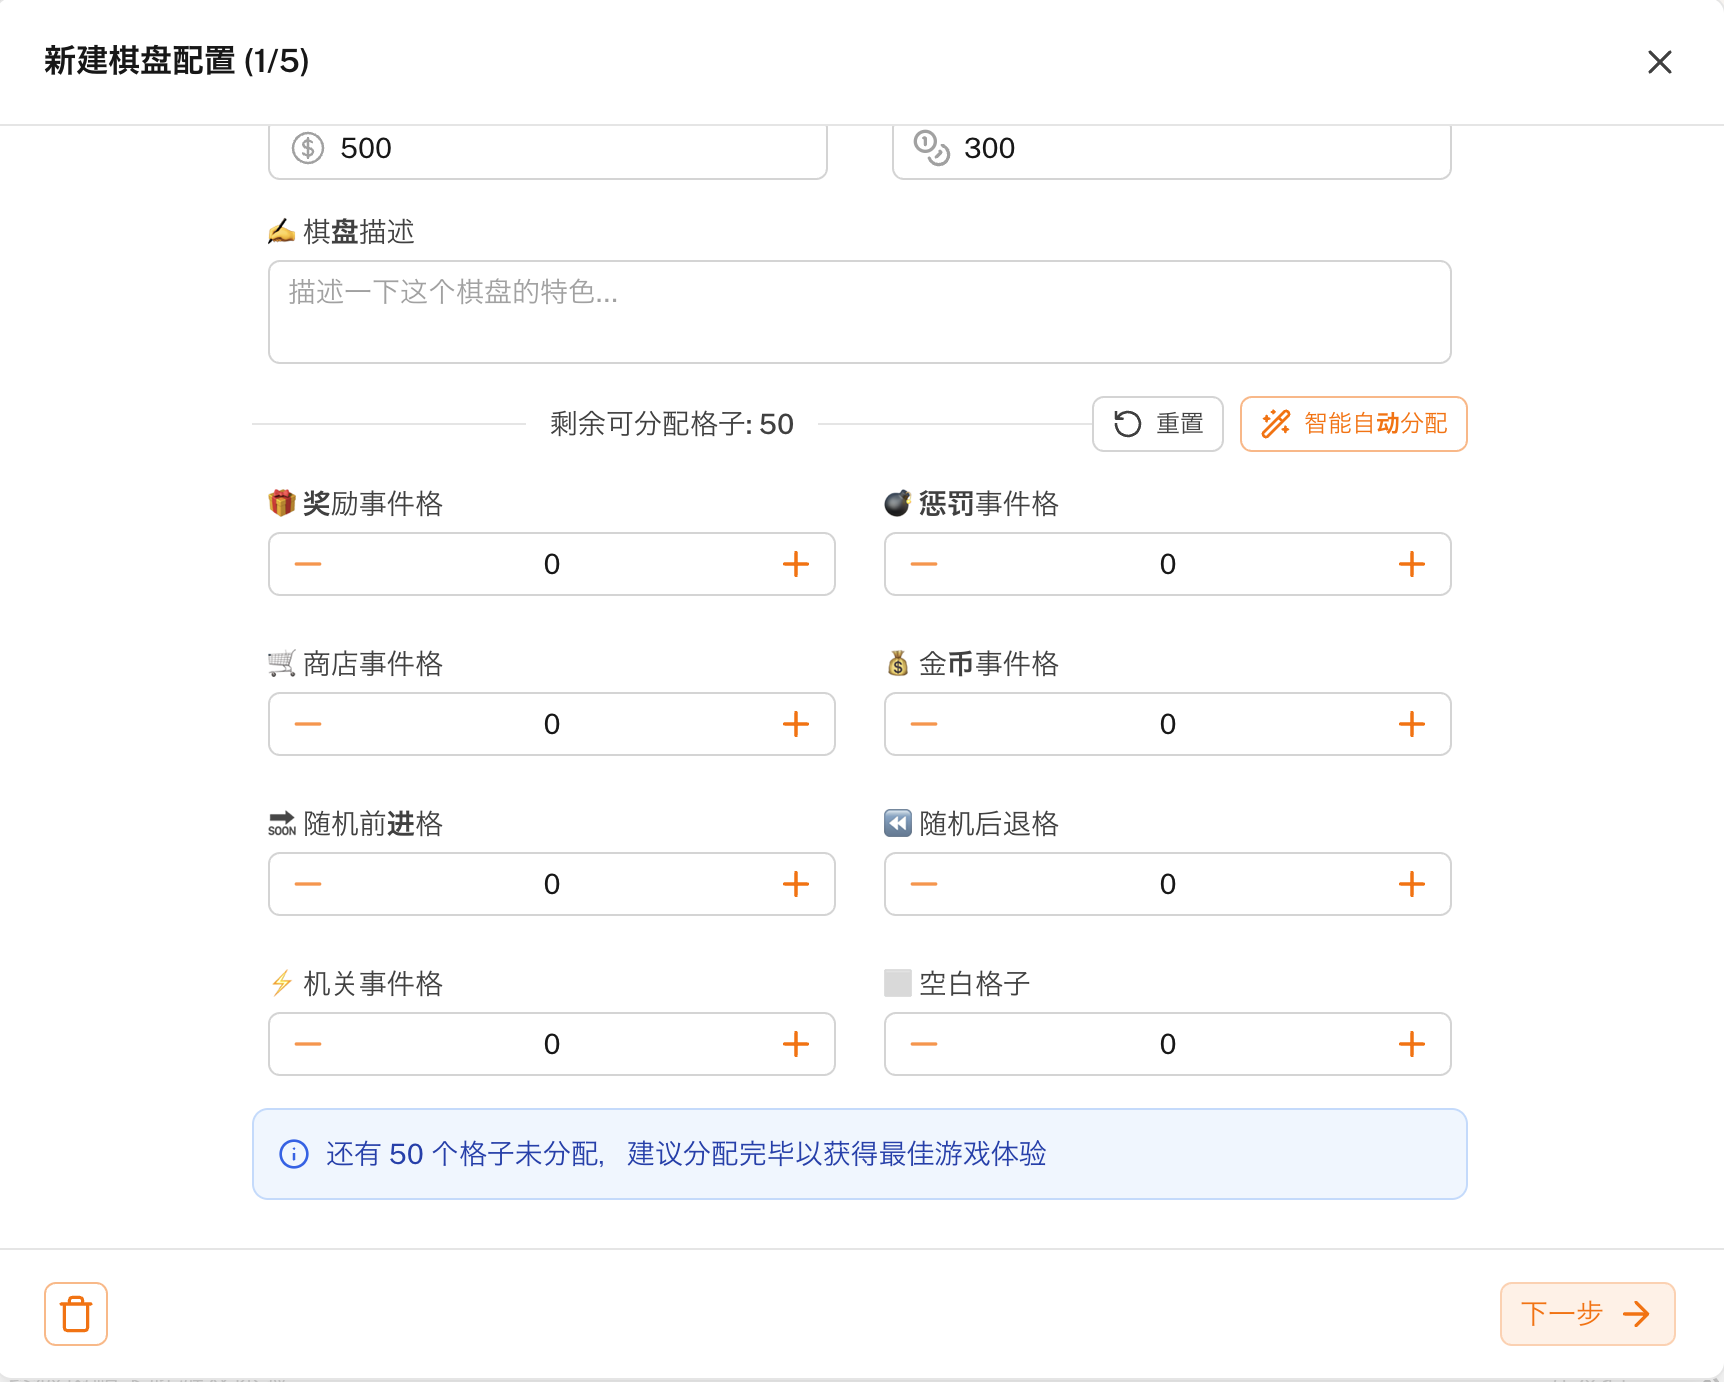The height and width of the screenshot is (1382, 1724).
Task: Add one 空白格子 using plus
Action: (1411, 1044)
